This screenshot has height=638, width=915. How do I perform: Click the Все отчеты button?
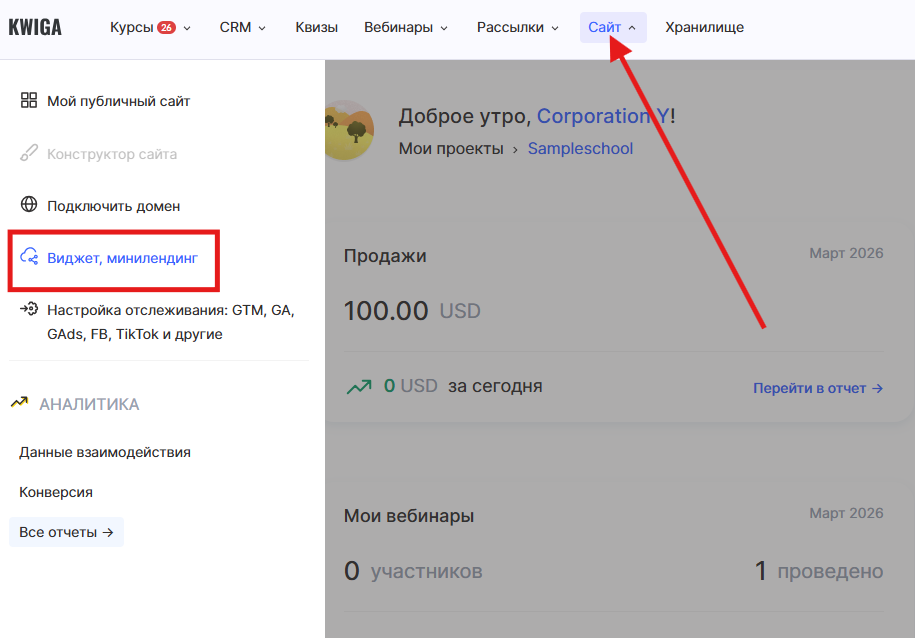[x=66, y=532]
